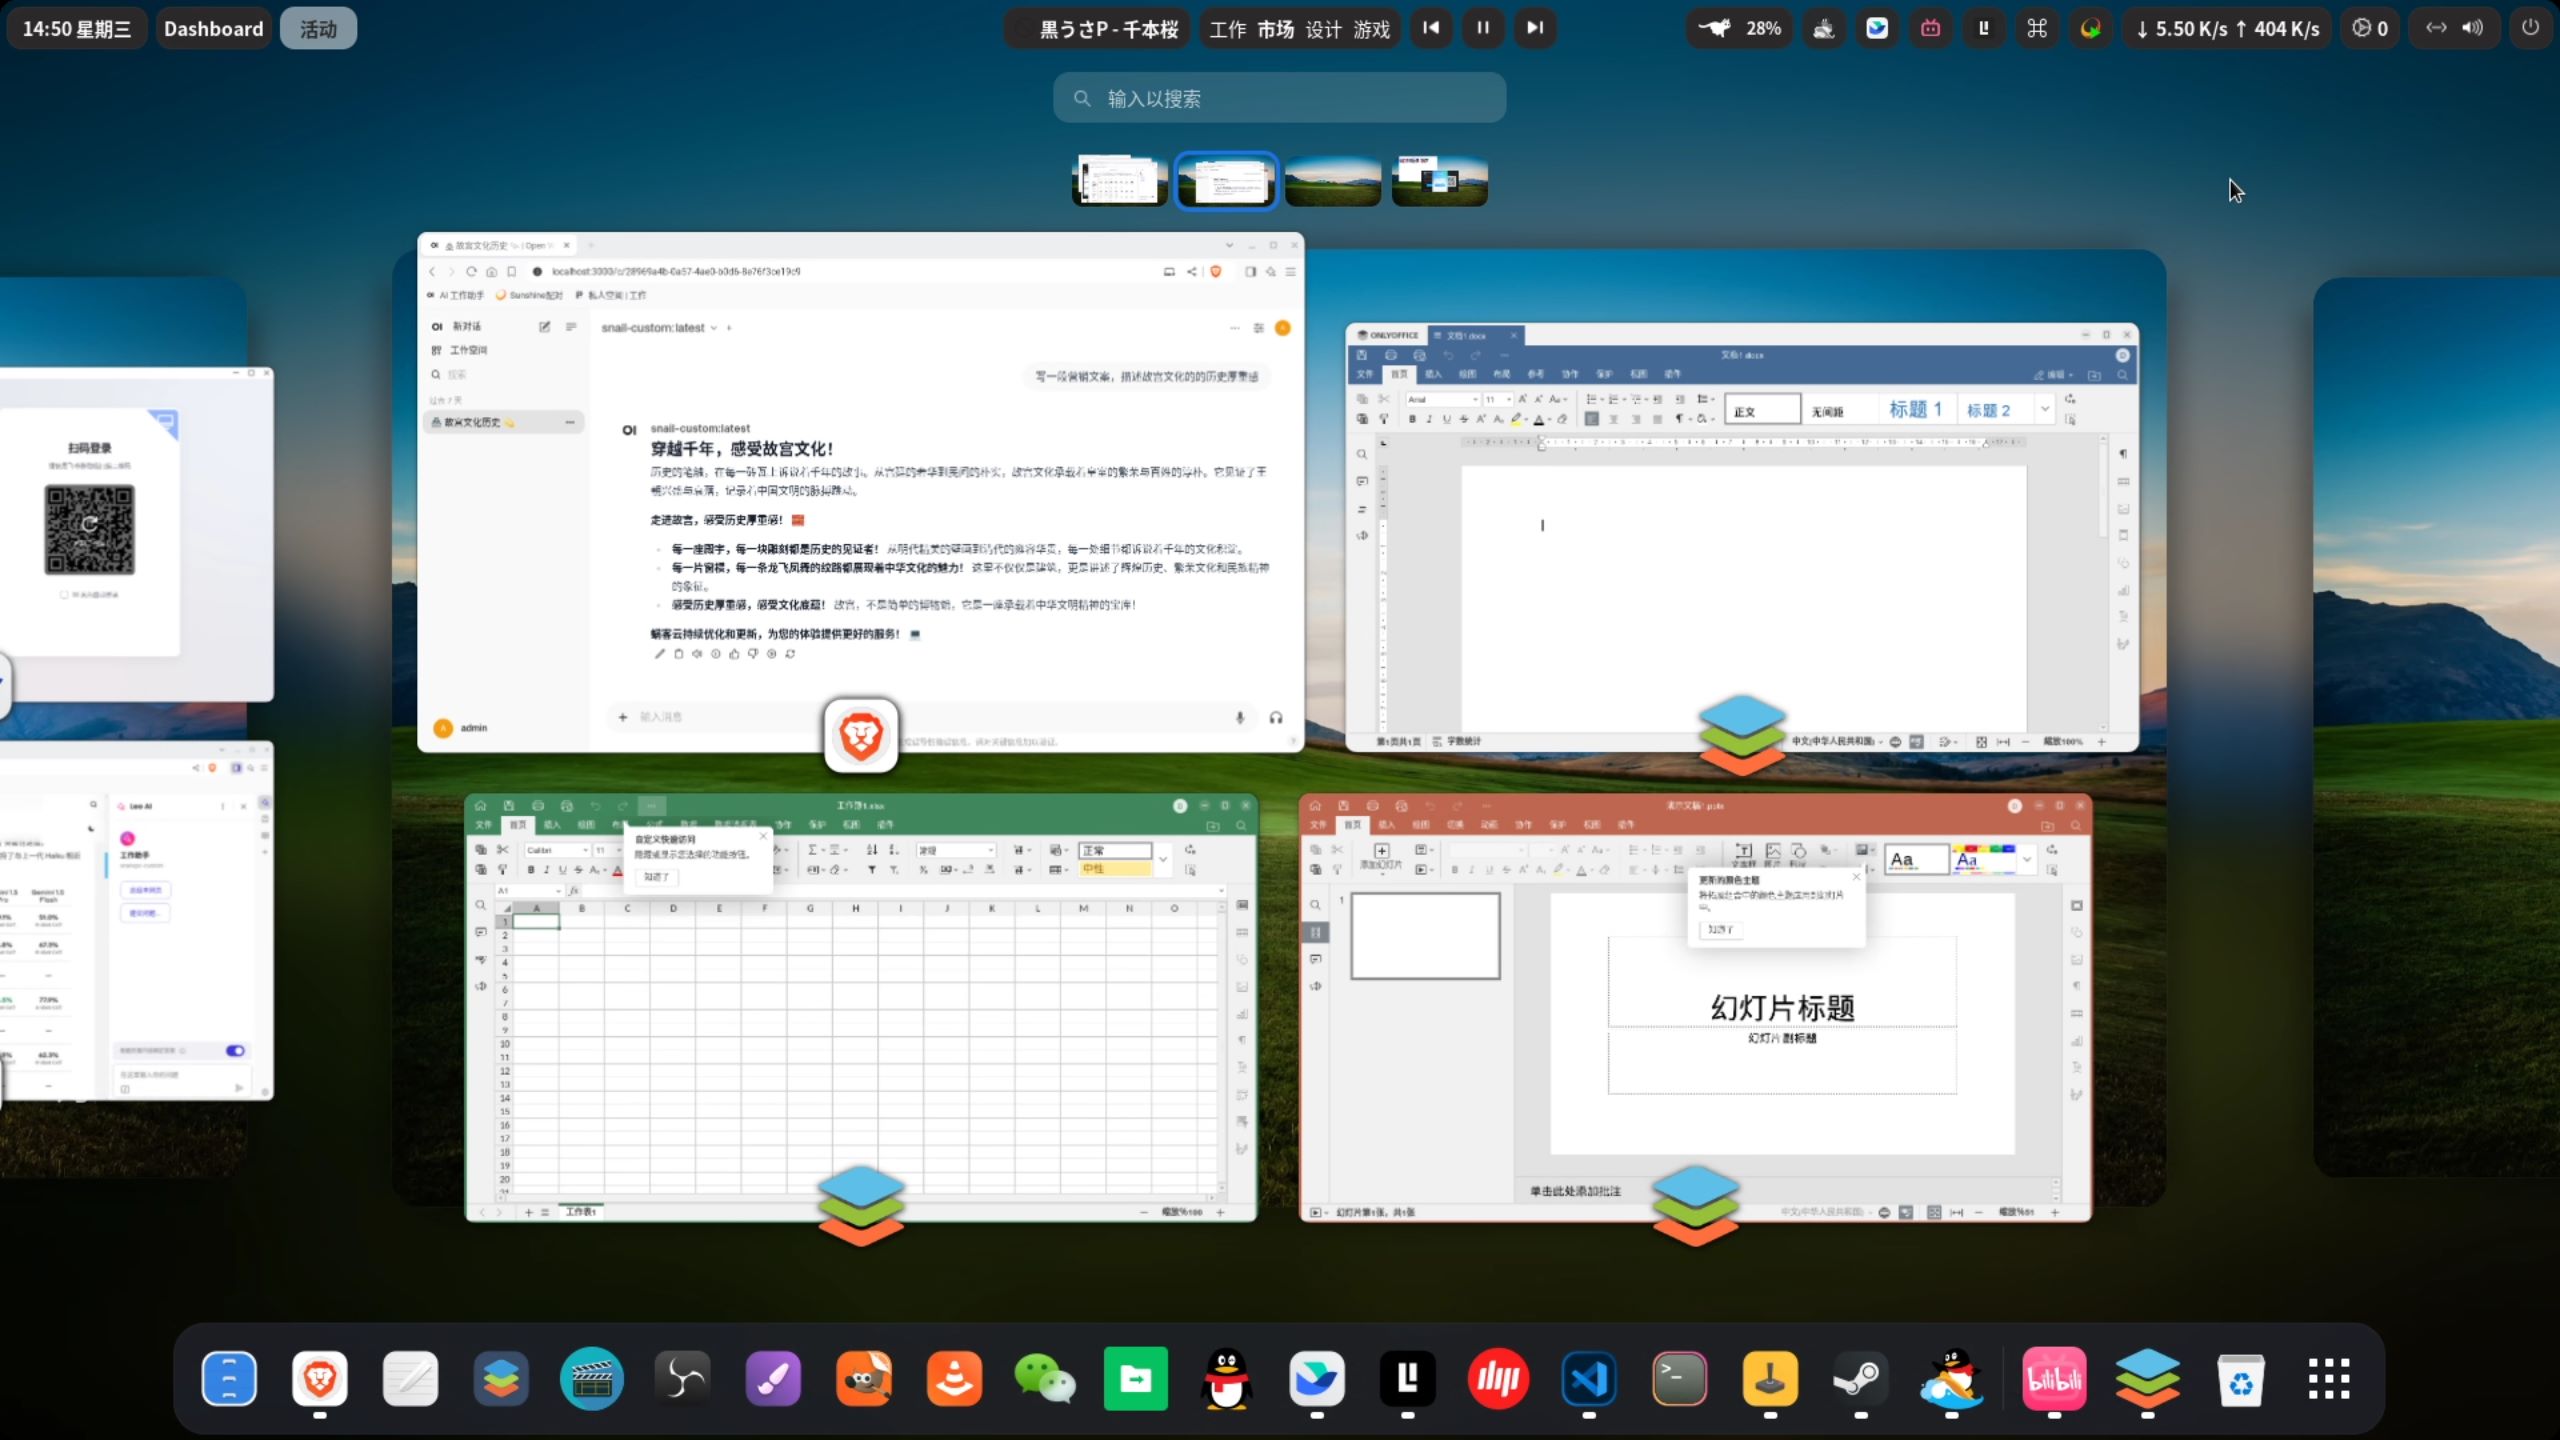This screenshot has width=2560, height=1440.
Task: Open the snail-custom:latest model dropdown
Action: coord(659,328)
